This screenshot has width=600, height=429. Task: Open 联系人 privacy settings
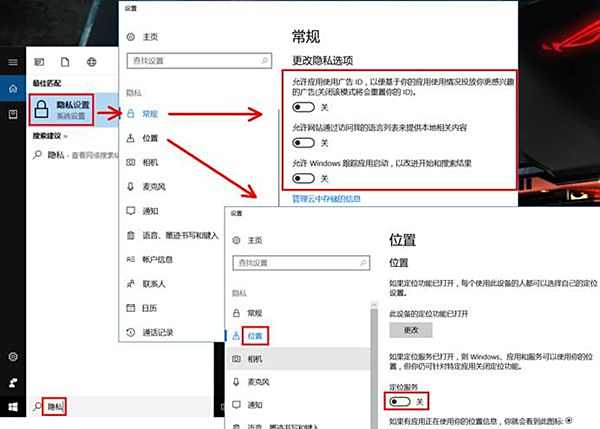coord(153,284)
